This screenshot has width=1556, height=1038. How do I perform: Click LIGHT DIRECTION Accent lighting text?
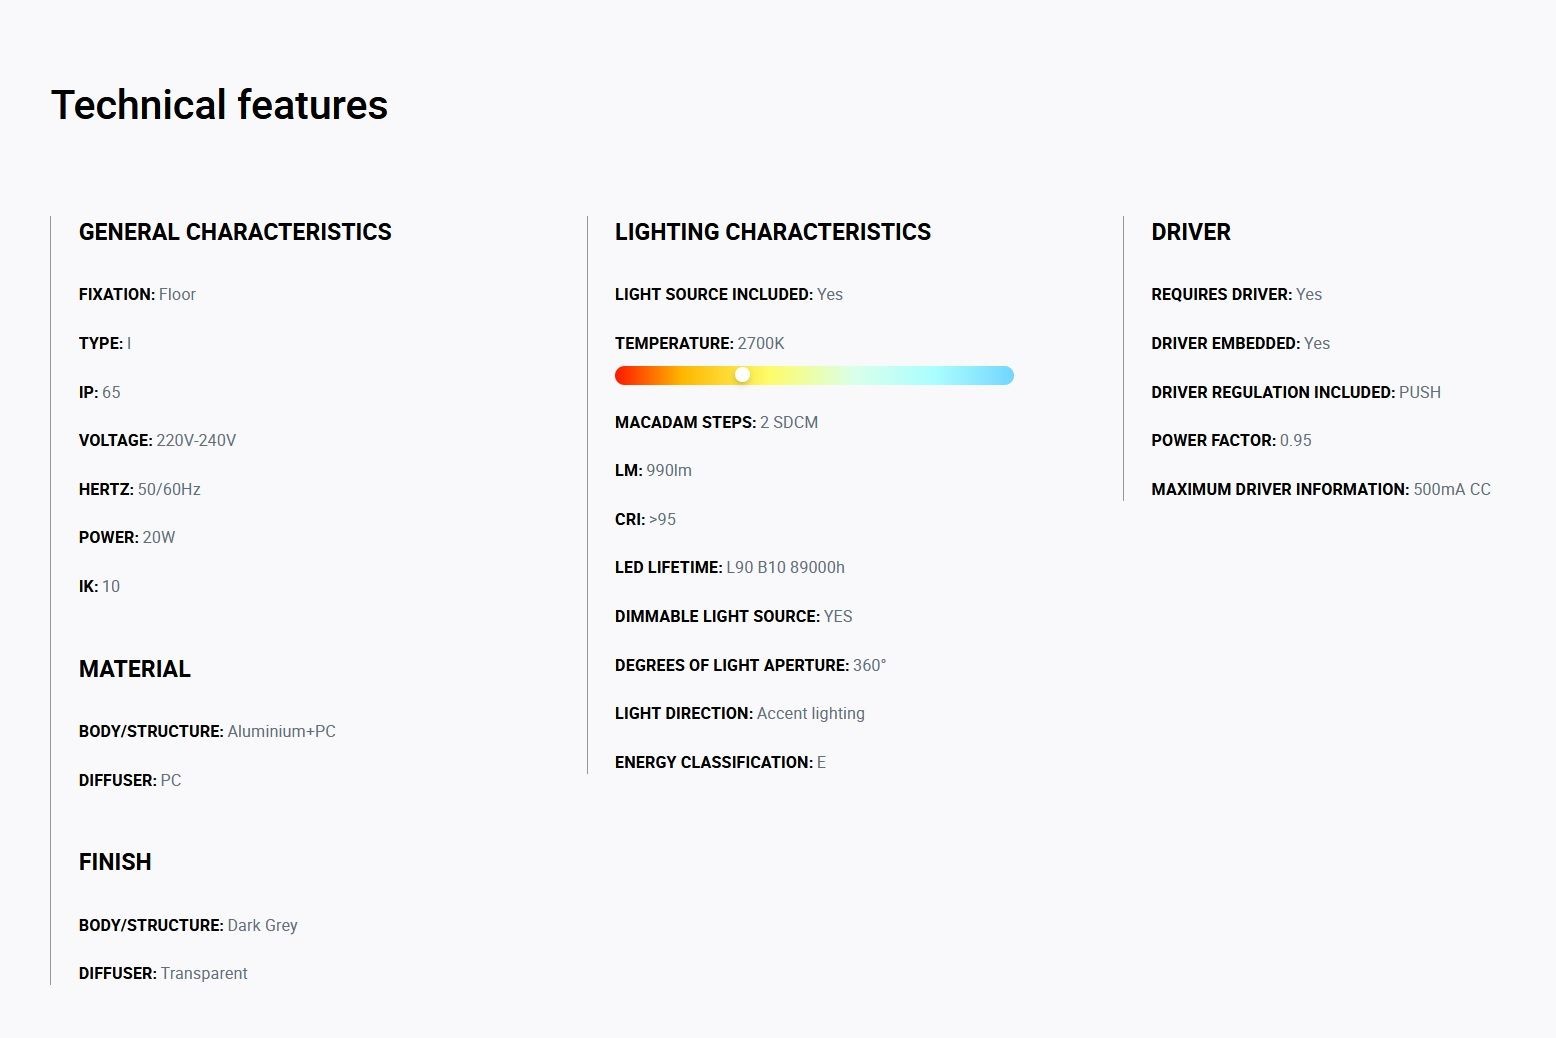pos(740,713)
